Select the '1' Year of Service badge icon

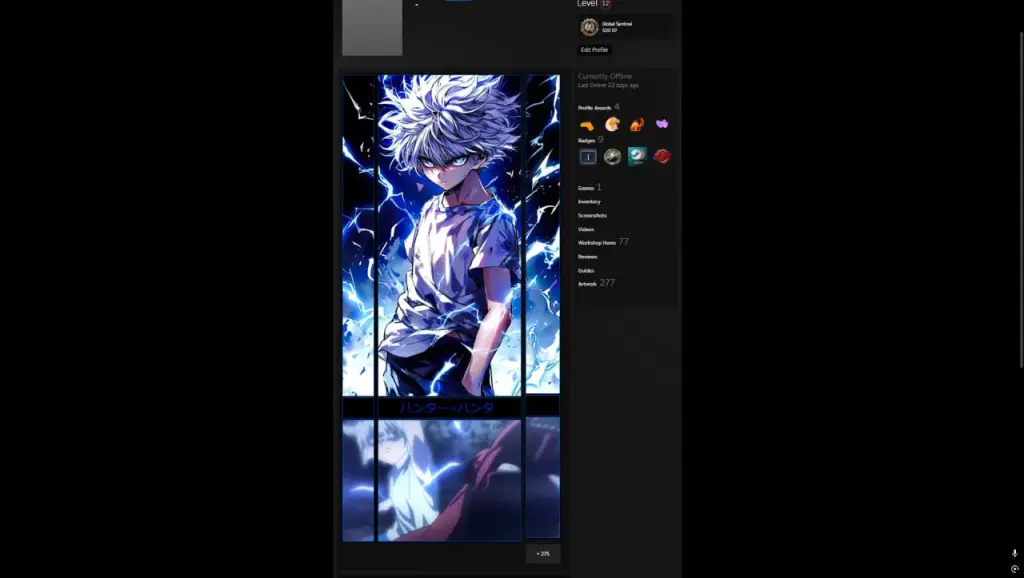point(587,155)
